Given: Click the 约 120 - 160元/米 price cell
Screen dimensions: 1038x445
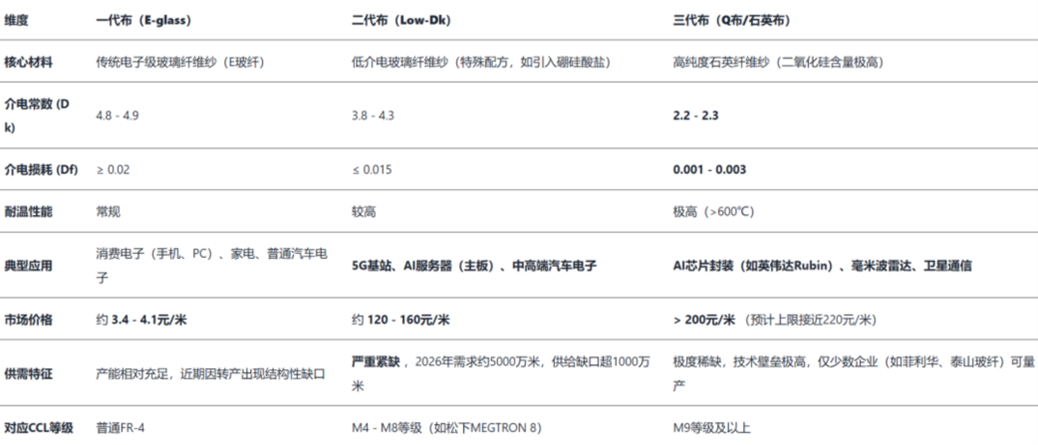Looking at the screenshot, I should tap(401, 320).
